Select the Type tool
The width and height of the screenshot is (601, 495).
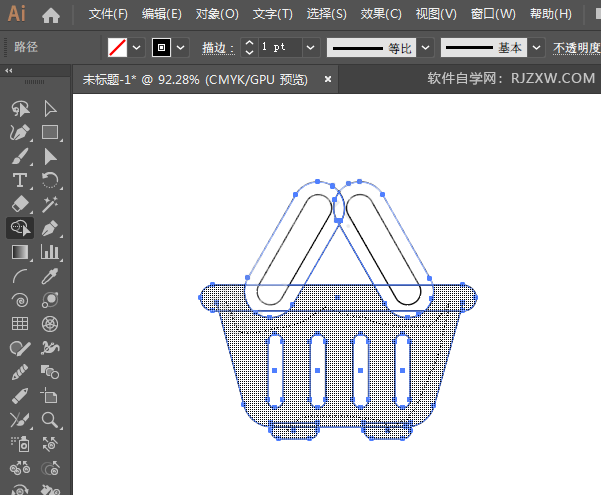click(19, 180)
